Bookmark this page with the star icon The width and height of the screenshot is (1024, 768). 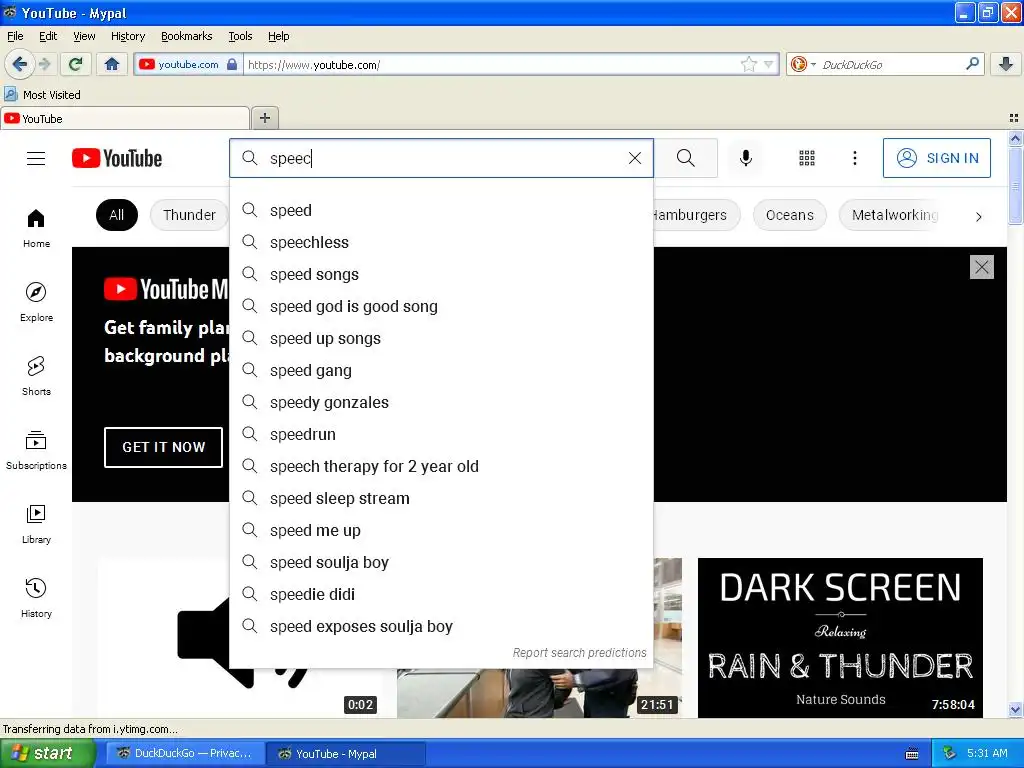click(748, 64)
